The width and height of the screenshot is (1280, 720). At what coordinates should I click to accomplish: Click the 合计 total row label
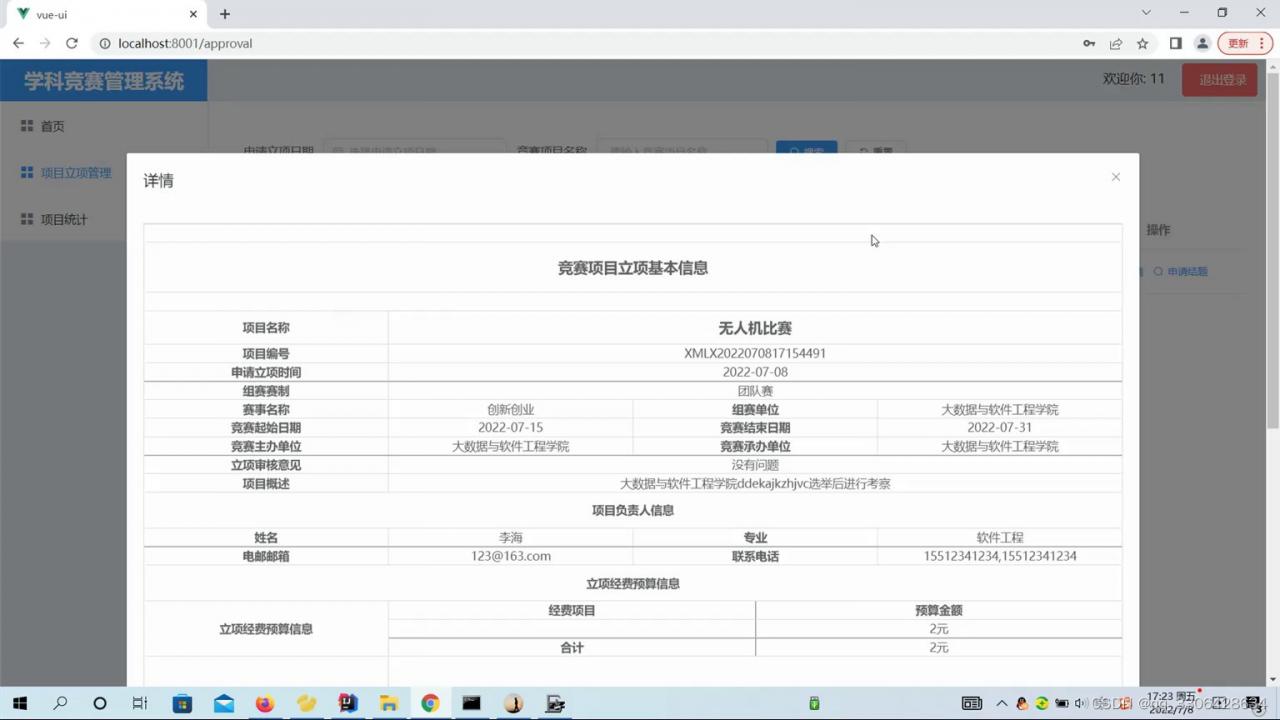pyautogui.click(x=572, y=648)
